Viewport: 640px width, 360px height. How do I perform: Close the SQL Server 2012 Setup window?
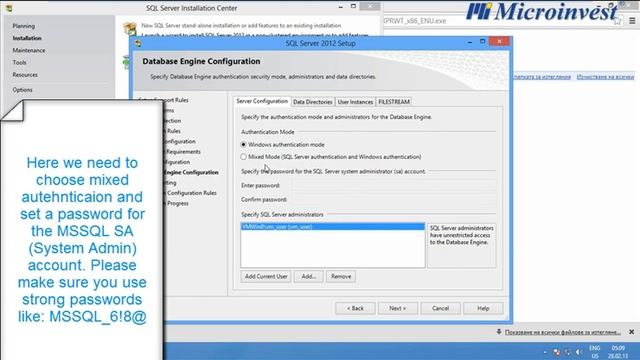coord(499,42)
